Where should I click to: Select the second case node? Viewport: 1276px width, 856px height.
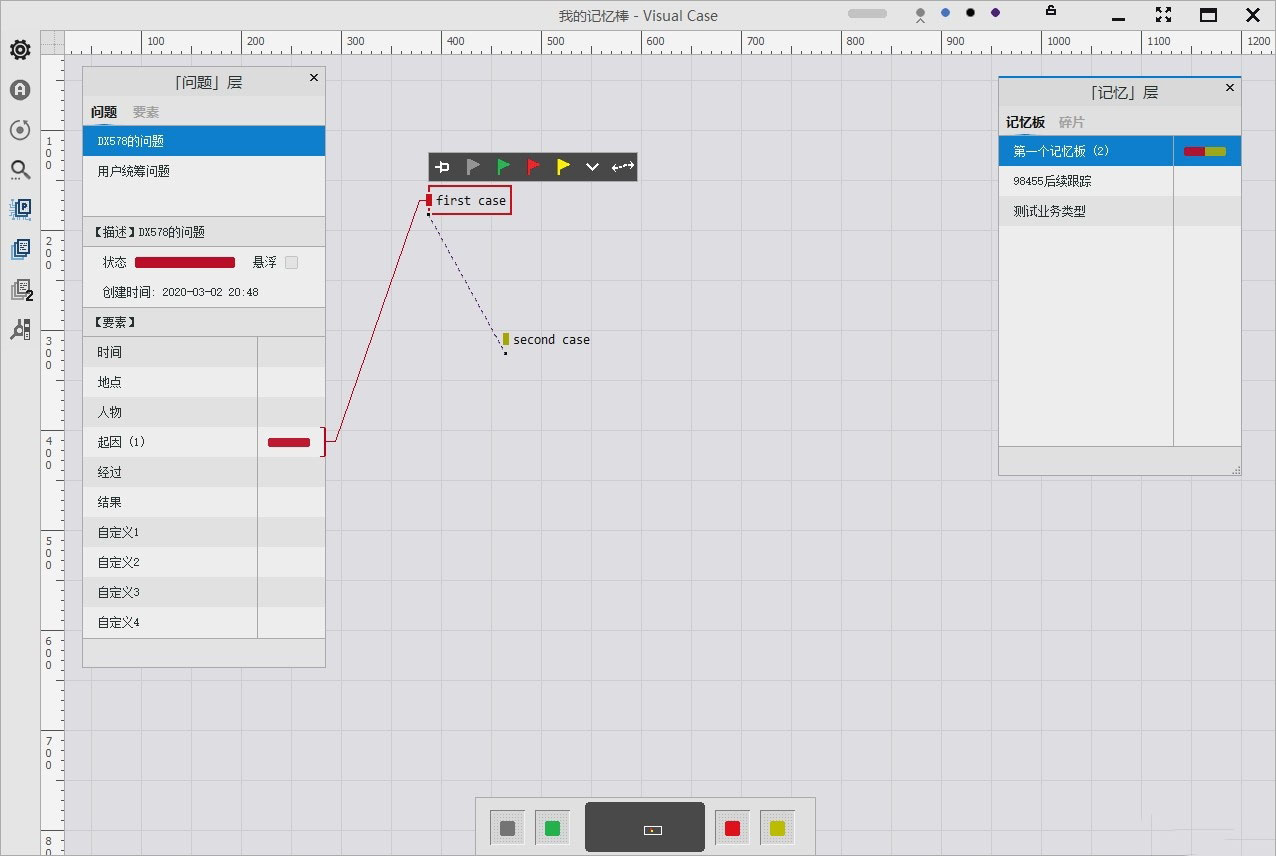[x=547, y=340]
